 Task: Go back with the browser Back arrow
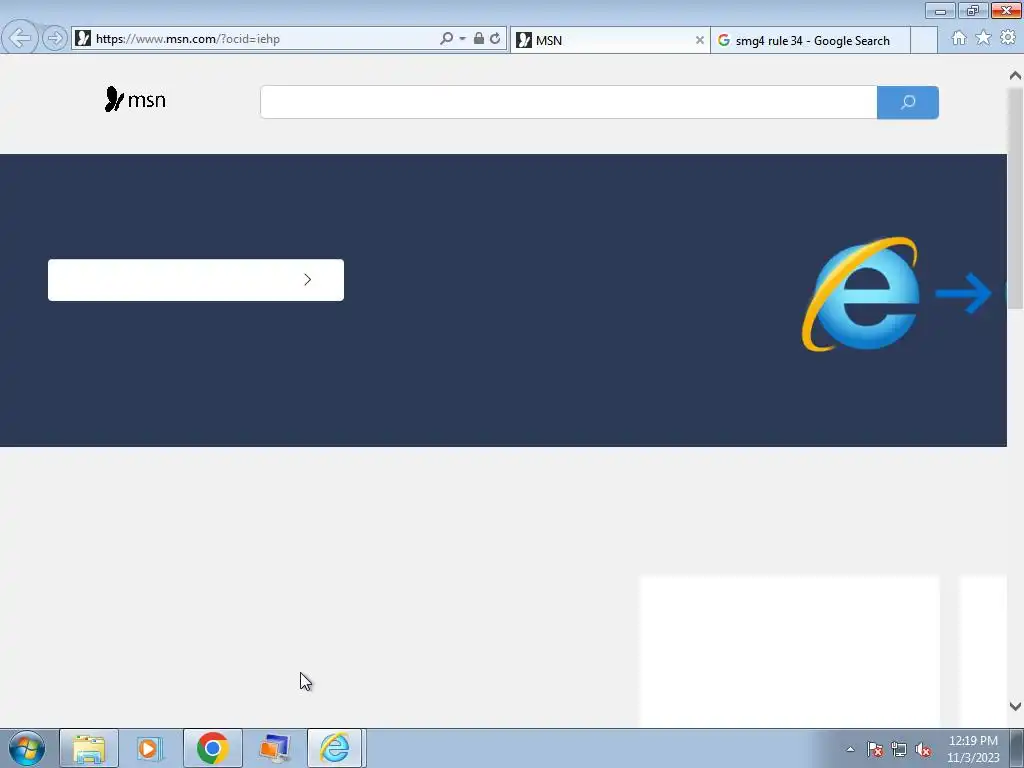coord(20,38)
